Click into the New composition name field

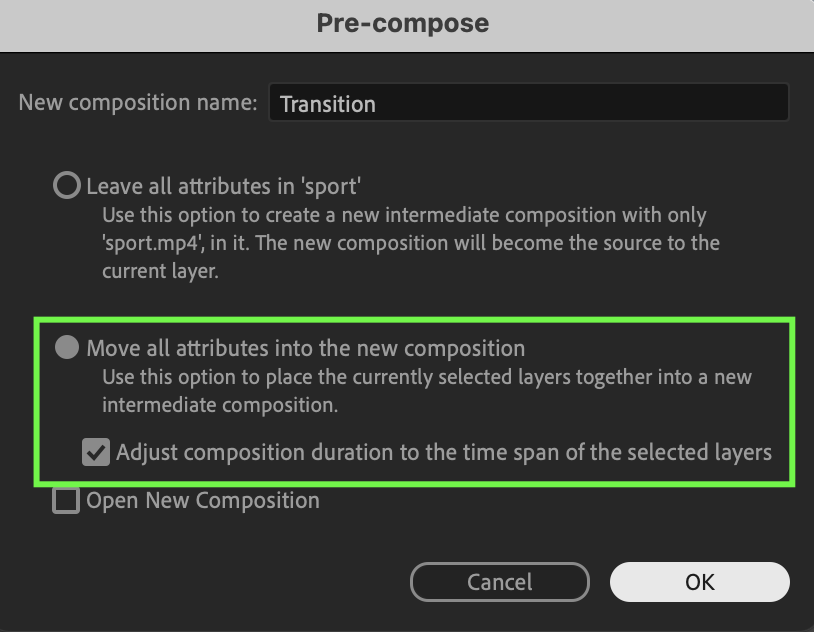(x=528, y=103)
